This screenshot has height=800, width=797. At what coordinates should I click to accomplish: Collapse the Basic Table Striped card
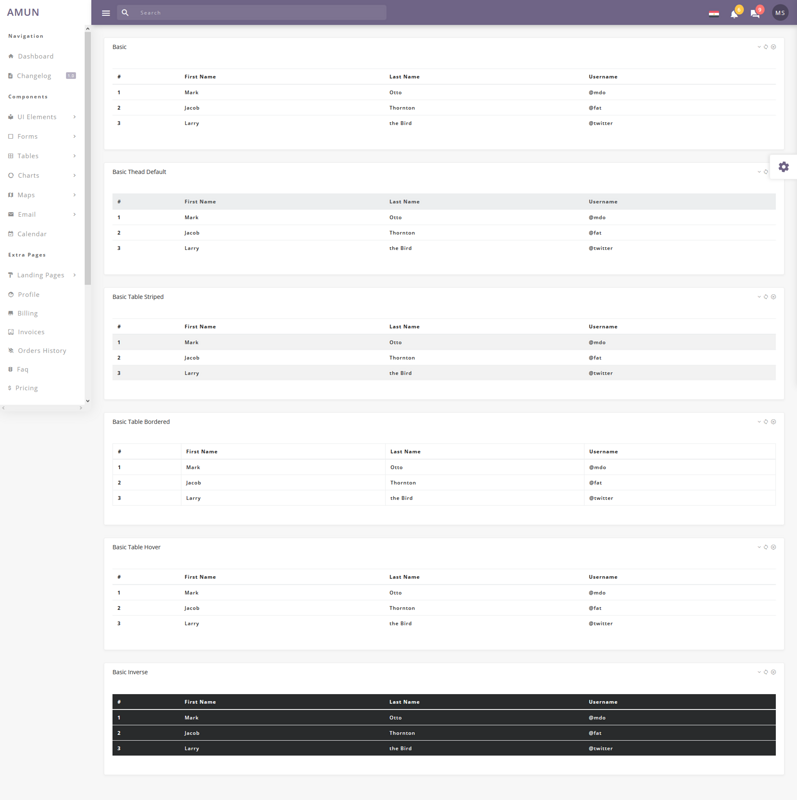pyautogui.click(x=759, y=297)
